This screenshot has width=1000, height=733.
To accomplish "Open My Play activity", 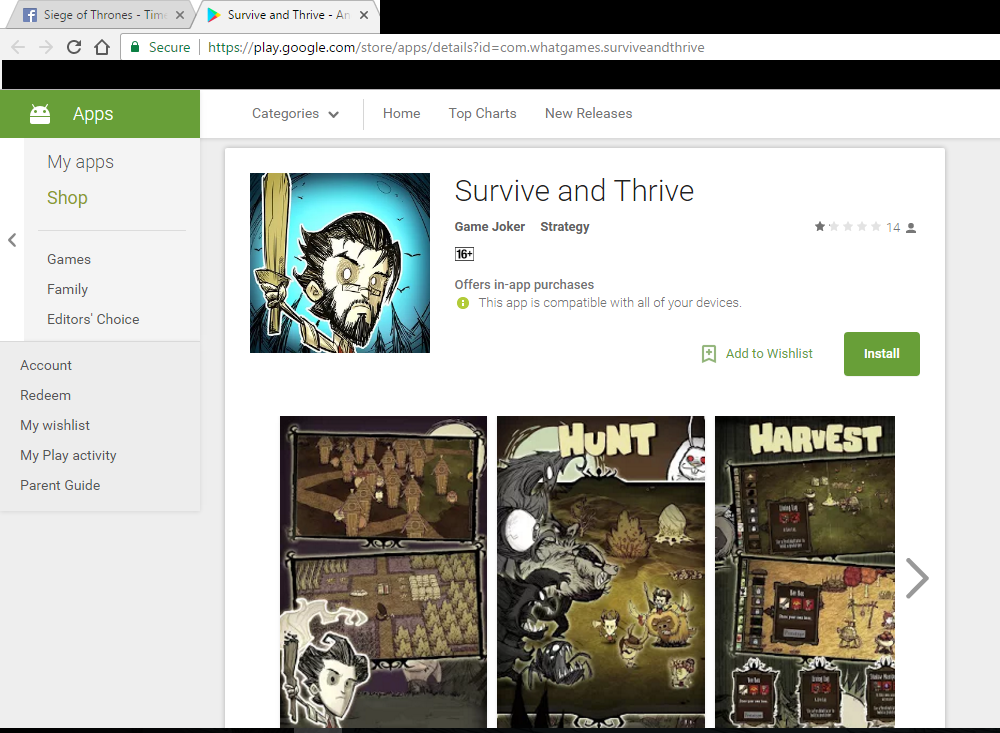I will pyautogui.click(x=68, y=455).
